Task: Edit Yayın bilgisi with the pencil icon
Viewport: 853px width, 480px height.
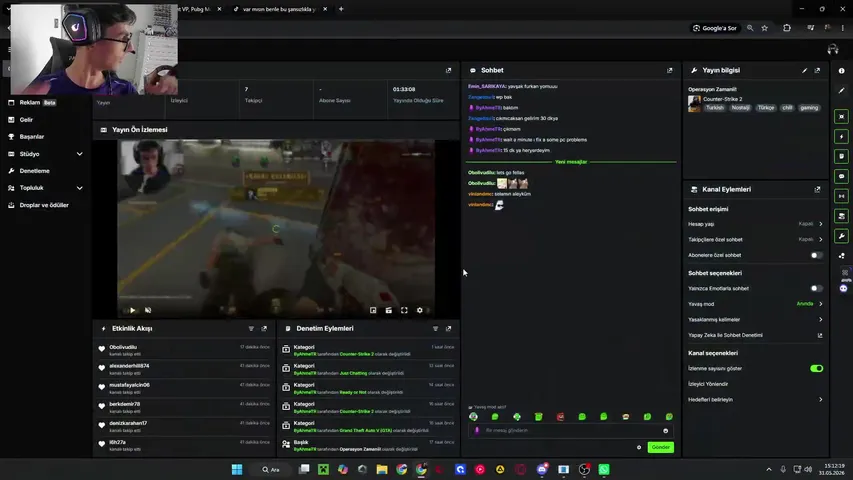Action: click(804, 70)
